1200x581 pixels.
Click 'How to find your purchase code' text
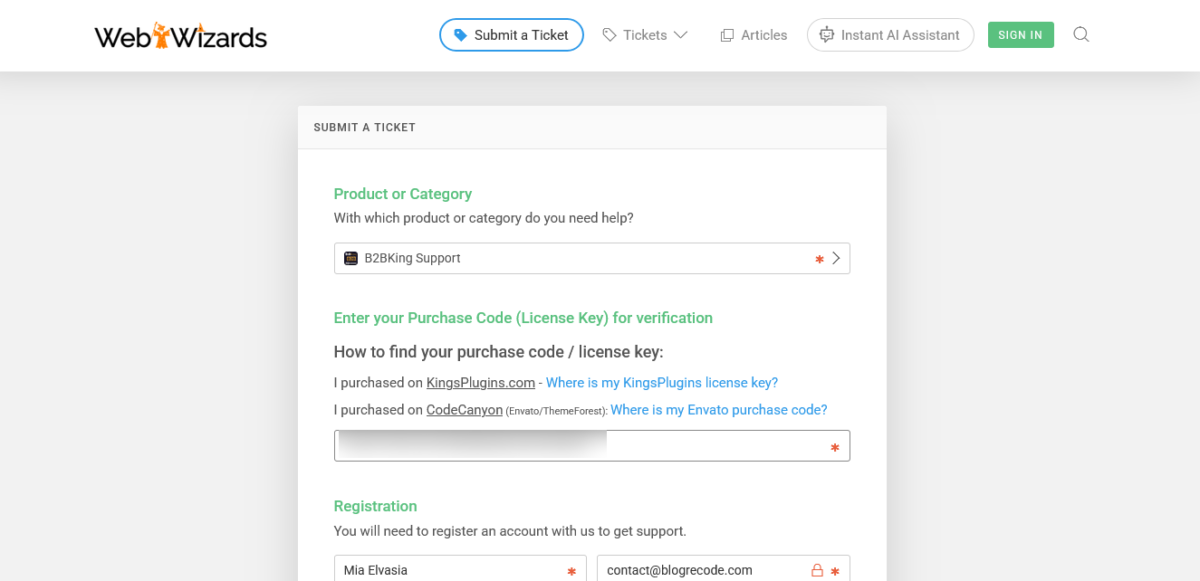[498, 352]
